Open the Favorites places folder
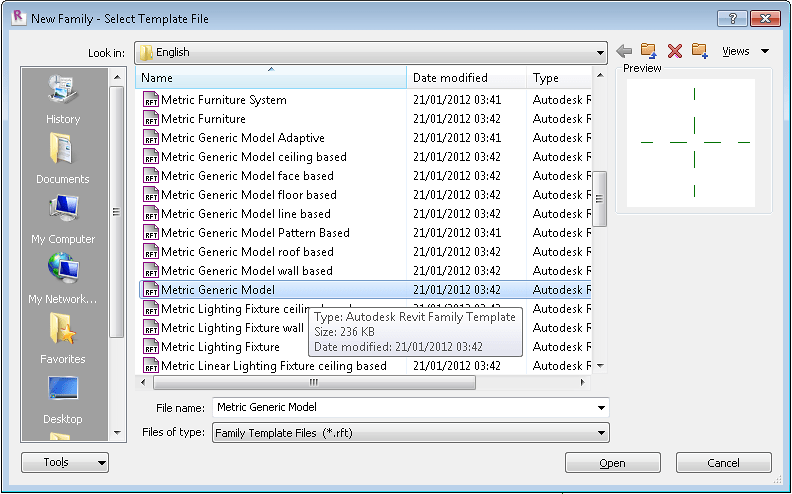 [63, 339]
